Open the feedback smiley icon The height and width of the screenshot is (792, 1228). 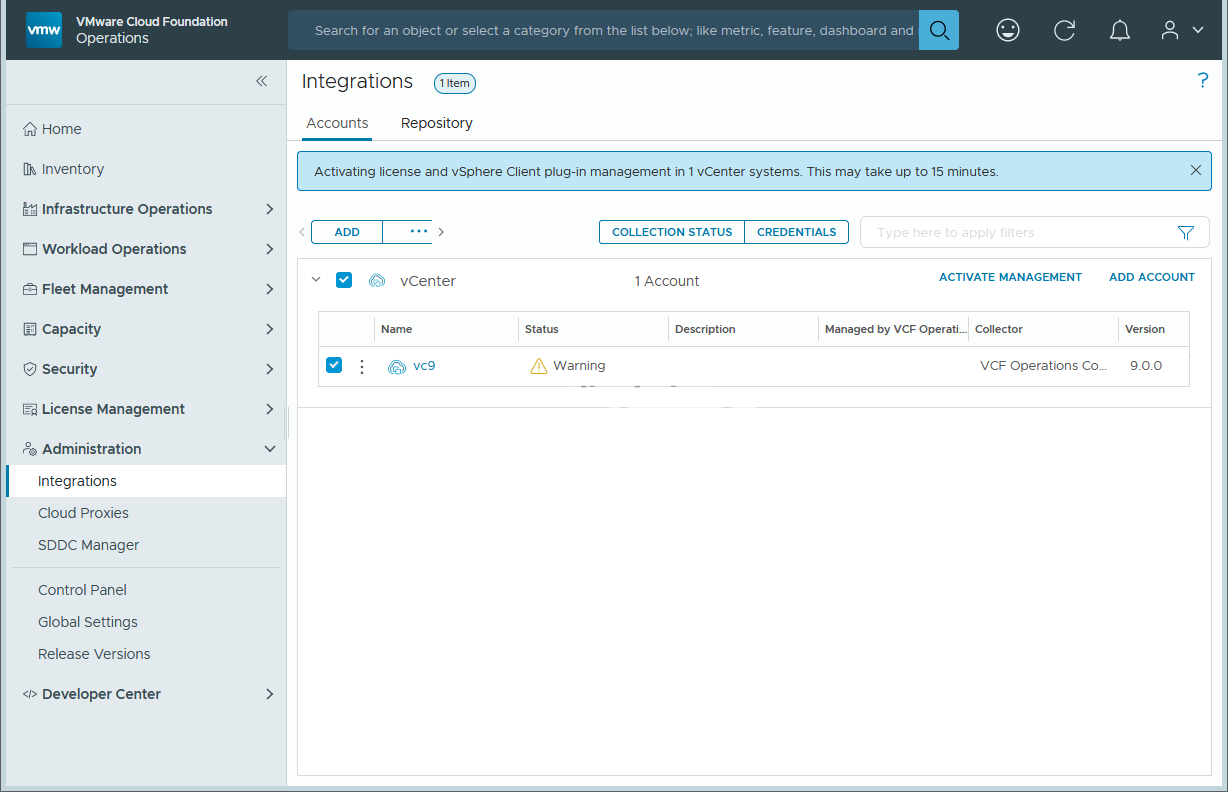1008,30
